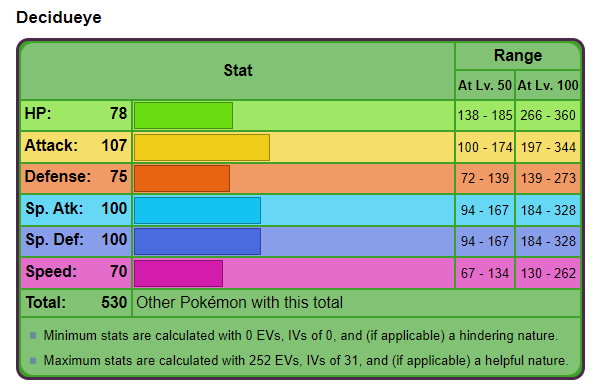Click the Decidueye heading

(59, 18)
